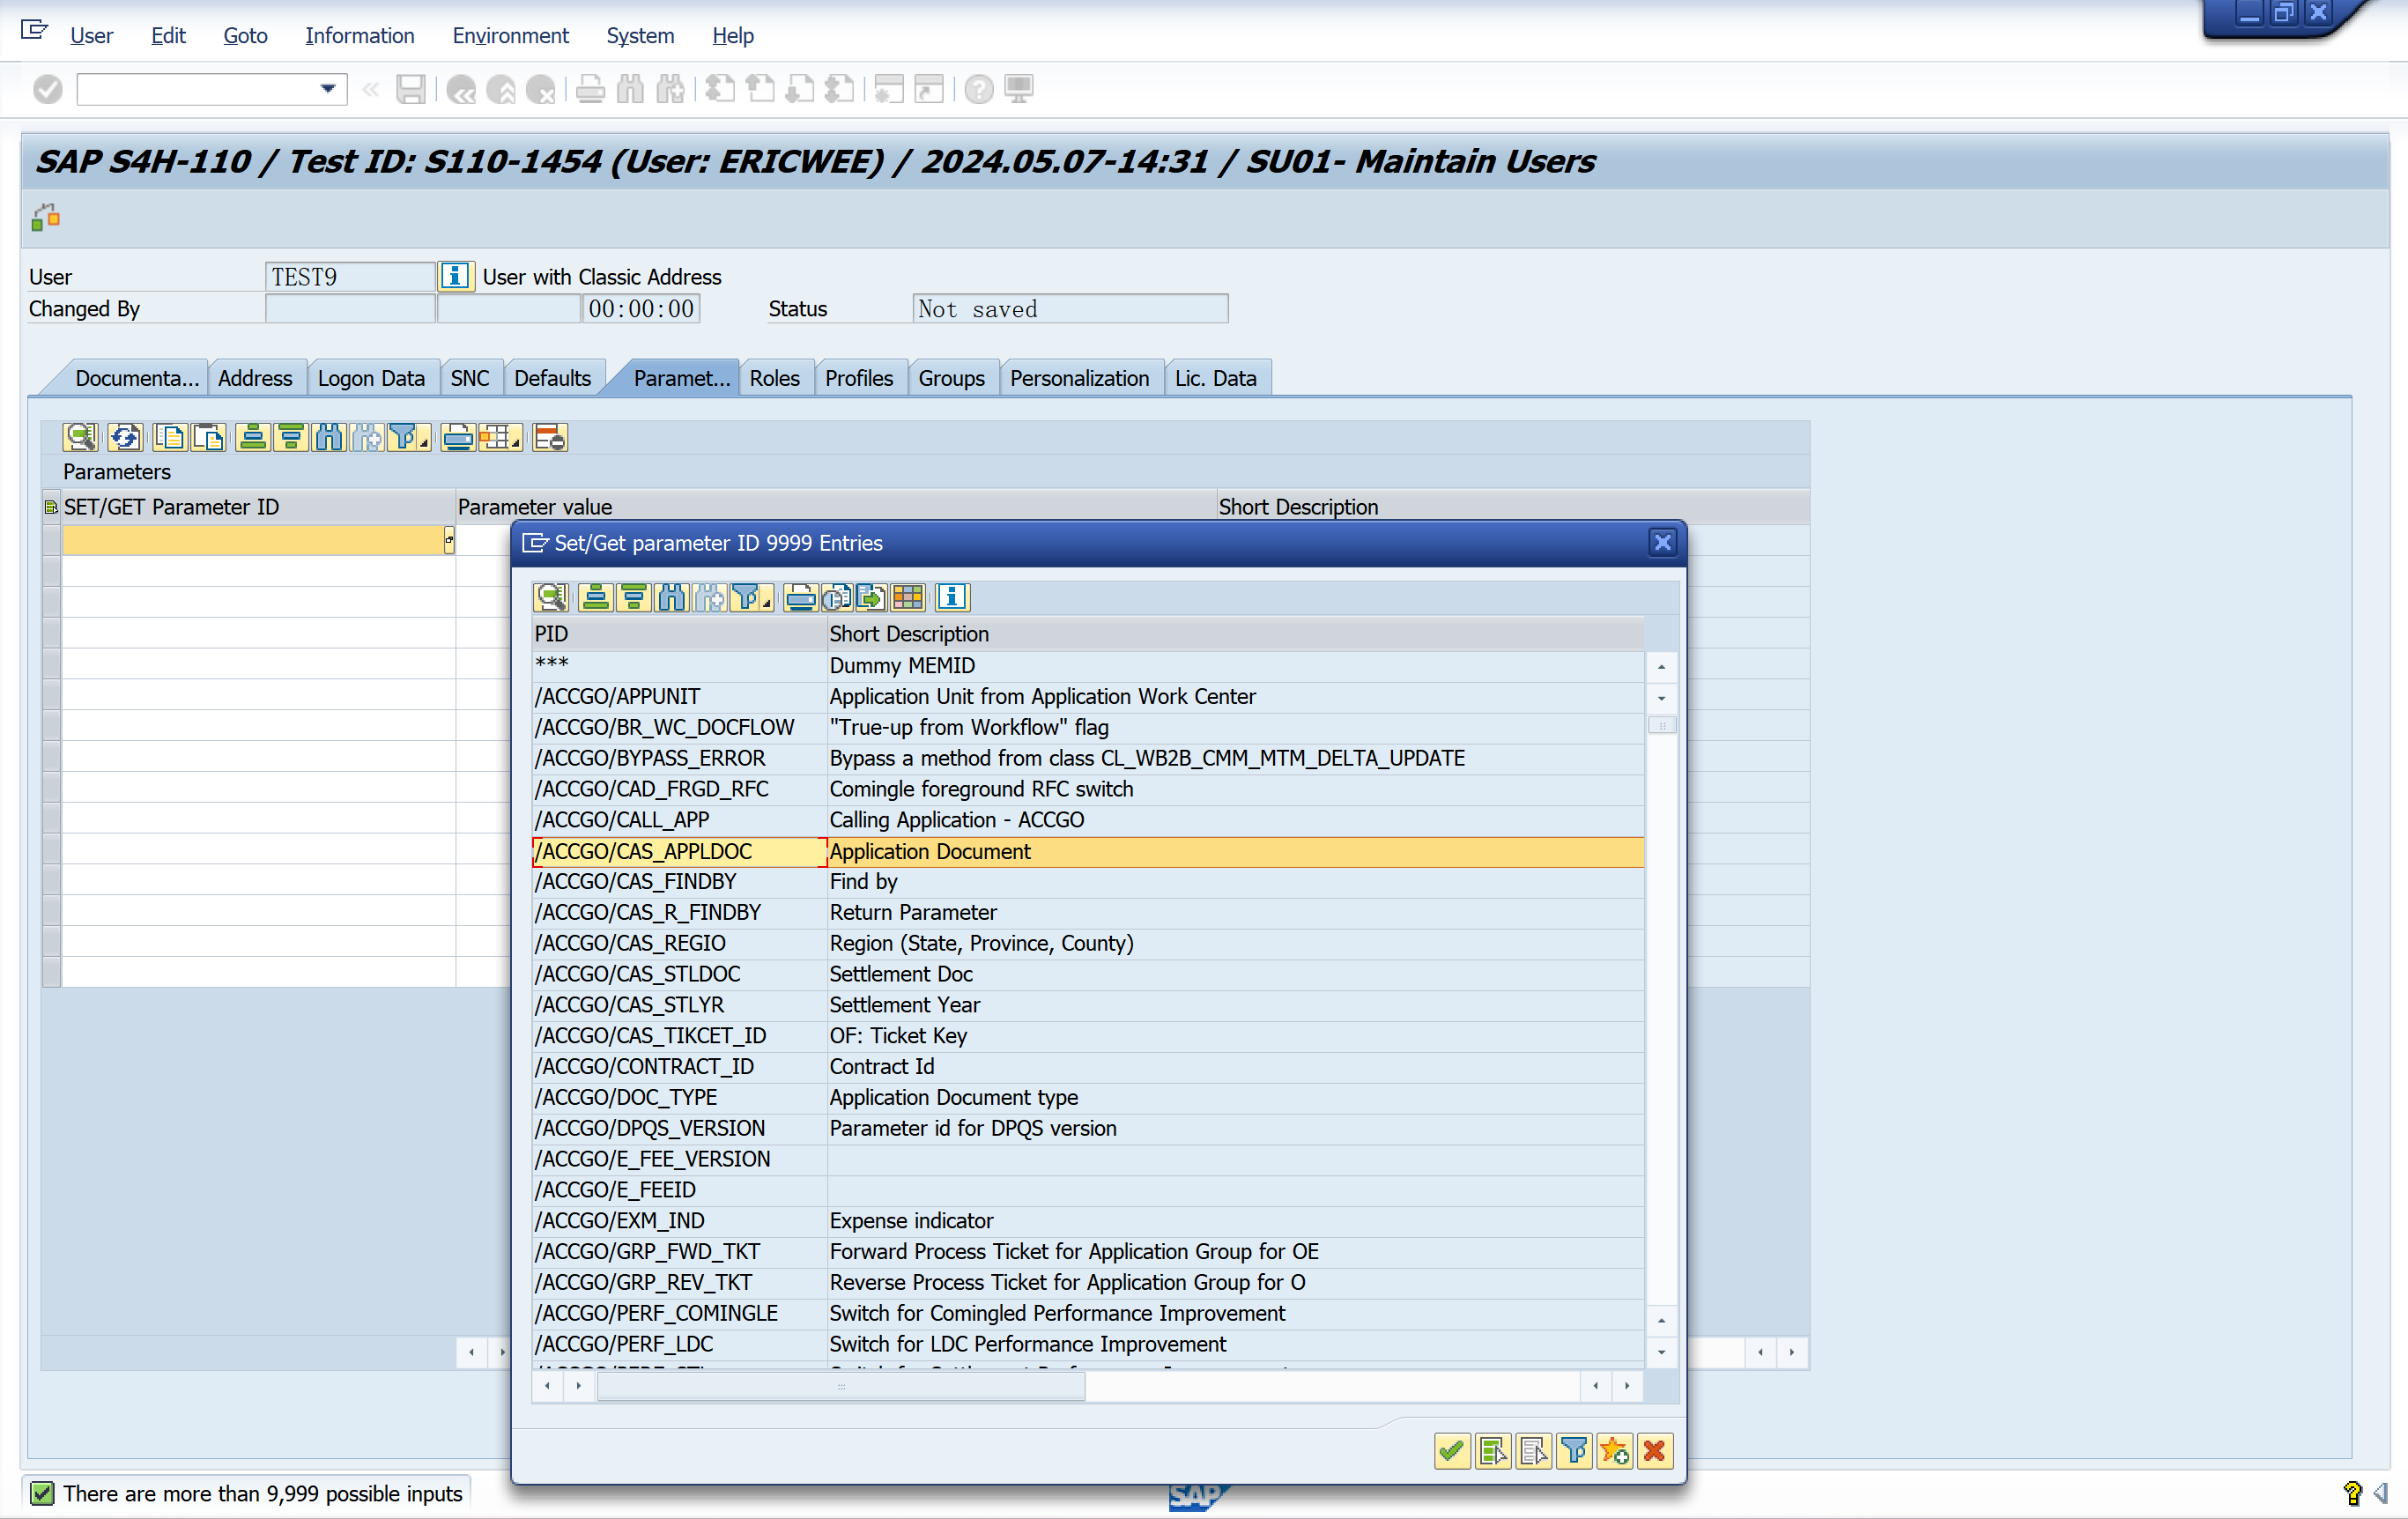
Task: Open the command field dropdown arrow
Action: [x=327, y=89]
